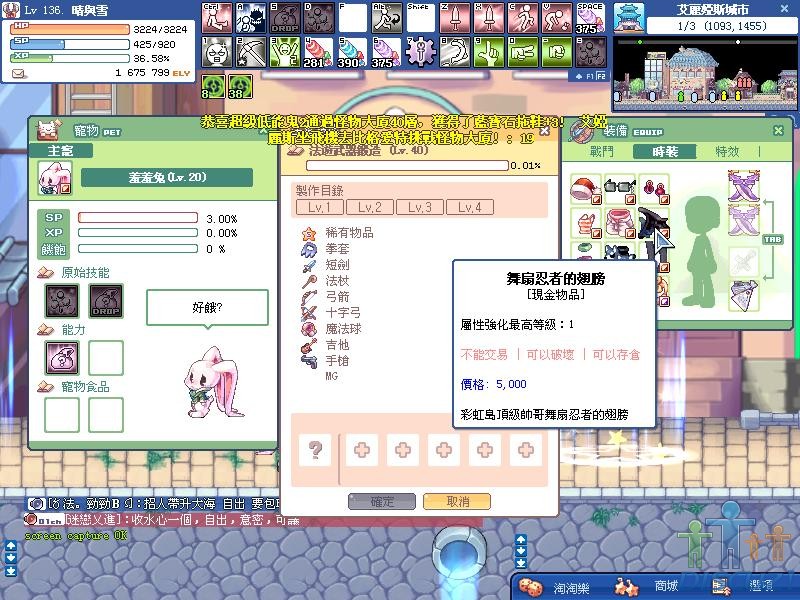This screenshot has height=600, width=800.
Task: Expand the 魔法球 crafting category
Action: point(343,328)
